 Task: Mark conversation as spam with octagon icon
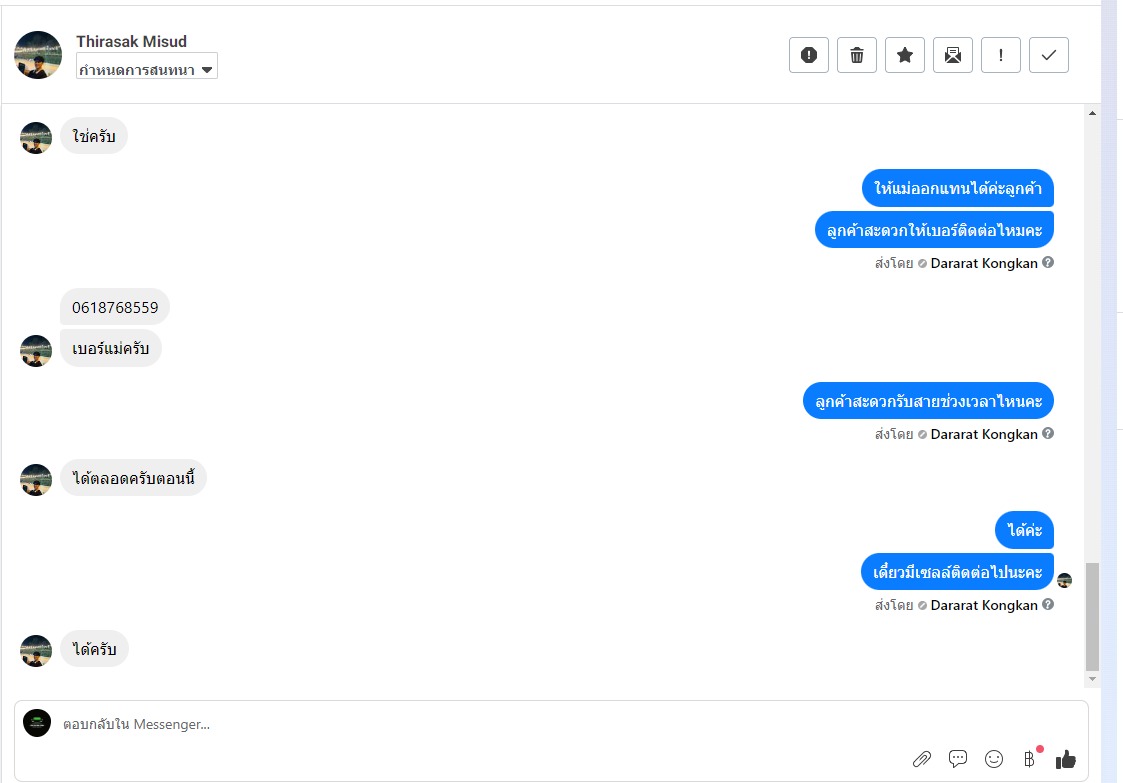(809, 55)
